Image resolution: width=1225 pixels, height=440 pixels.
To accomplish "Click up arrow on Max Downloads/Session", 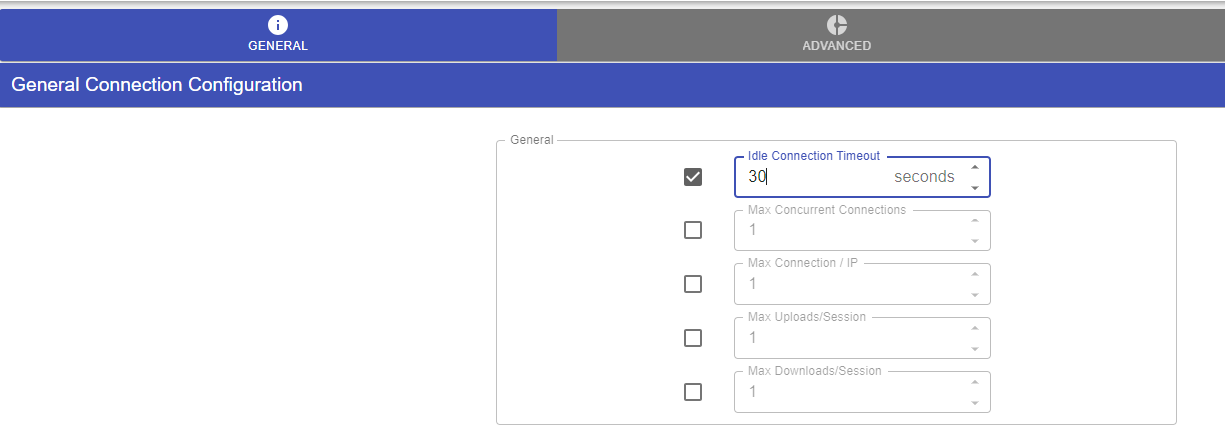I will point(975,383).
